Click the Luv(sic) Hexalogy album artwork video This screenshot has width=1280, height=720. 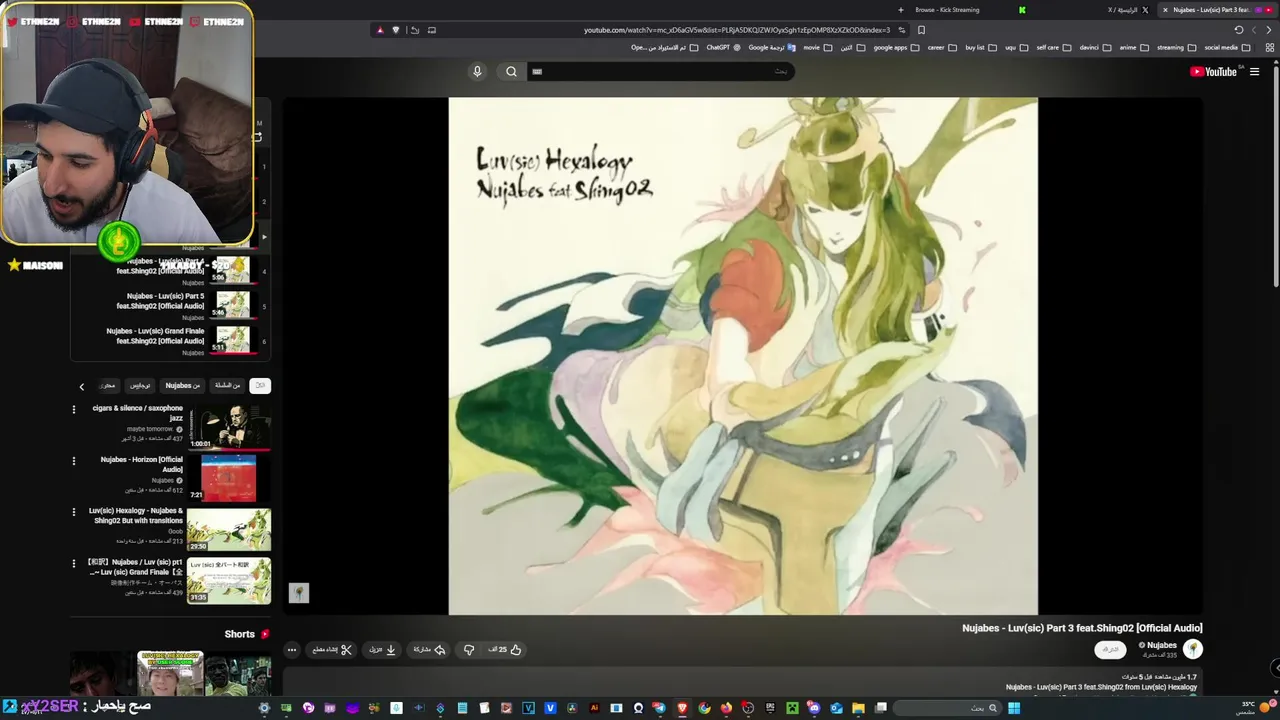pyautogui.click(x=743, y=356)
